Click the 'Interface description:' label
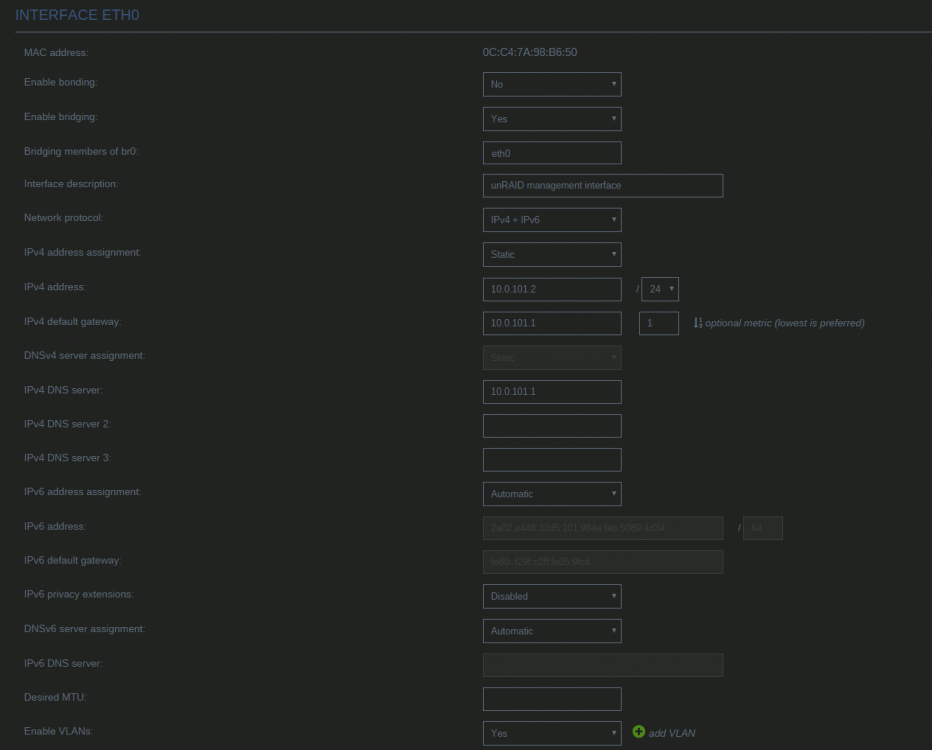 (x=71, y=184)
